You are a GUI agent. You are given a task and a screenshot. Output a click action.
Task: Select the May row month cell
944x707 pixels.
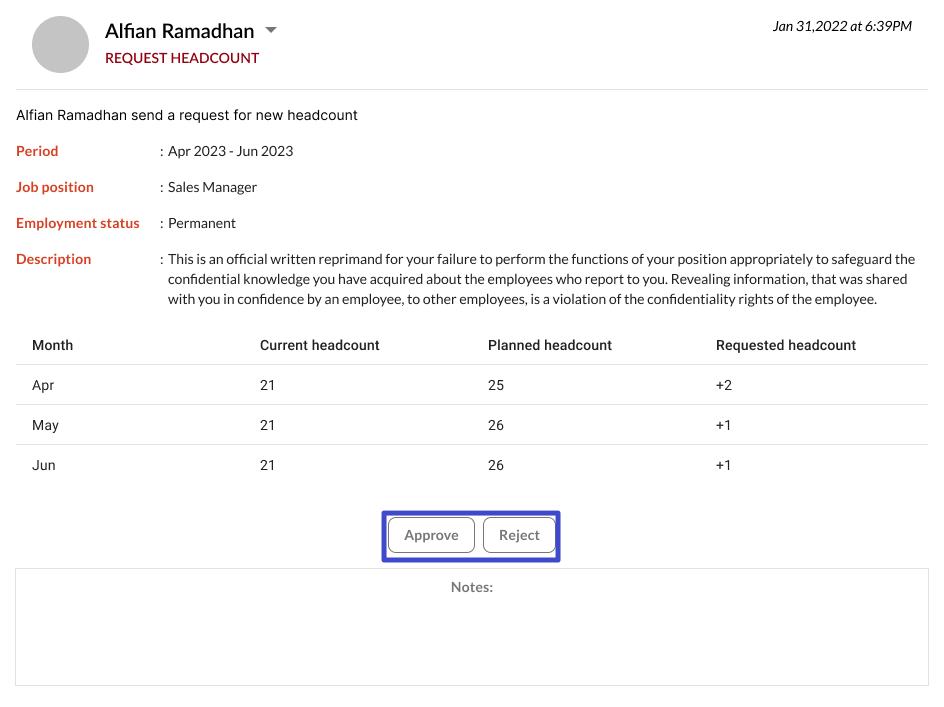click(x=45, y=425)
